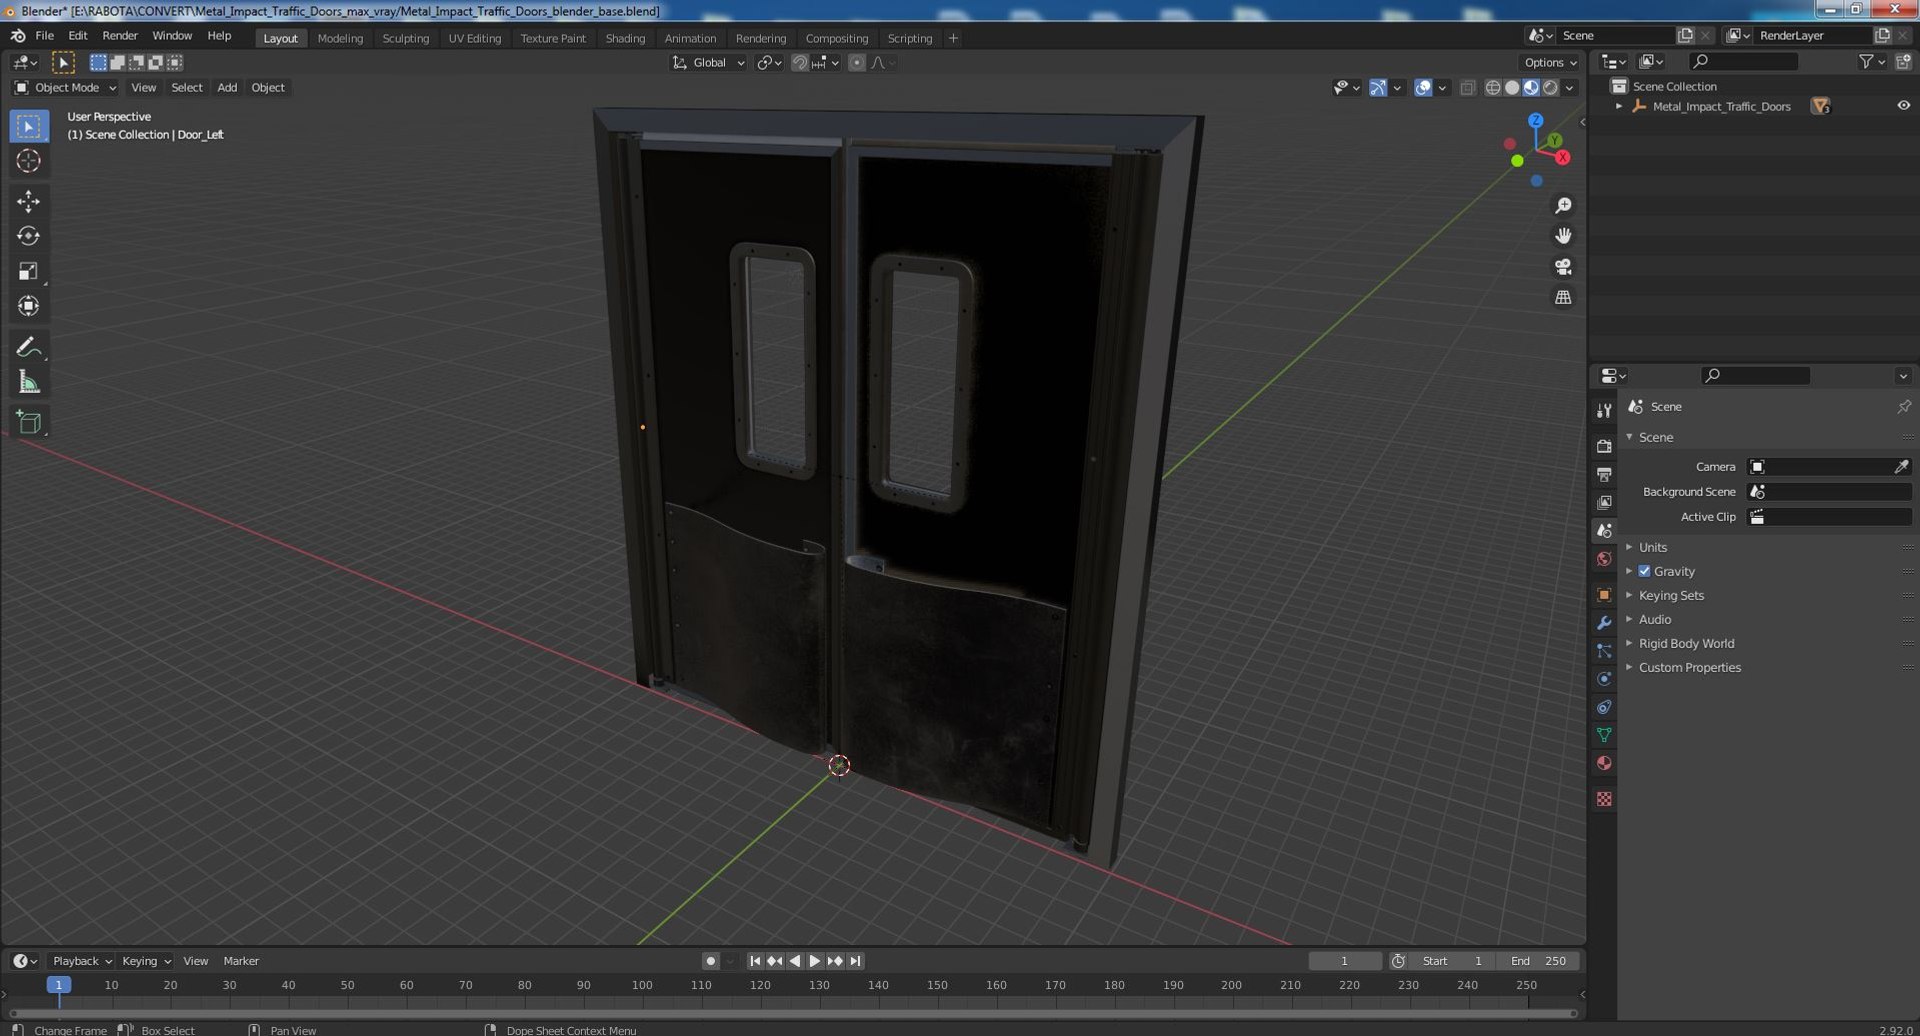Click Start frame value field
Viewport: 1920px width, 1036px height.
(x=1452, y=961)
